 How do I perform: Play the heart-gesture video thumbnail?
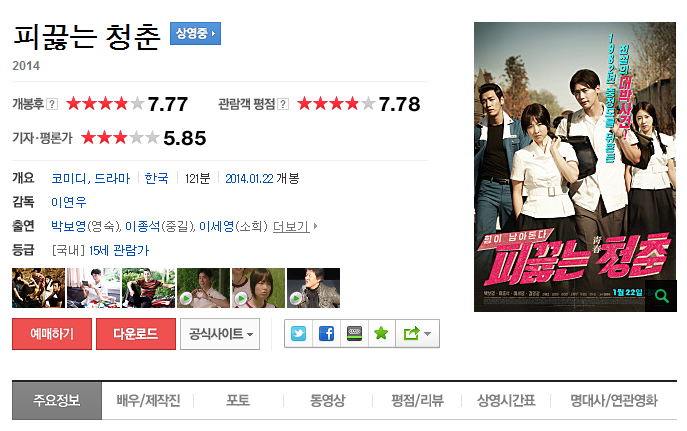click(x=203, y=288)
